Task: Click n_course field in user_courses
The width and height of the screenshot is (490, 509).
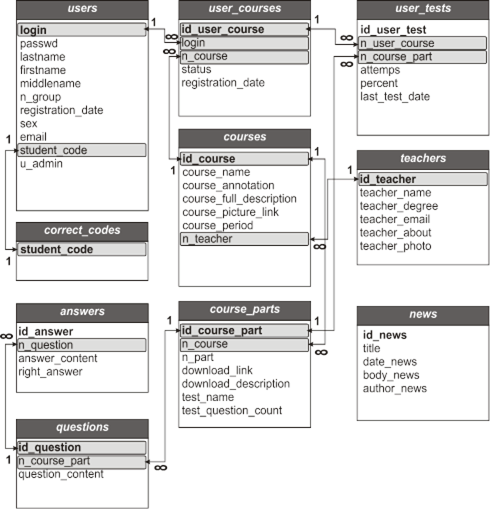Action: [x=244, y=57]
